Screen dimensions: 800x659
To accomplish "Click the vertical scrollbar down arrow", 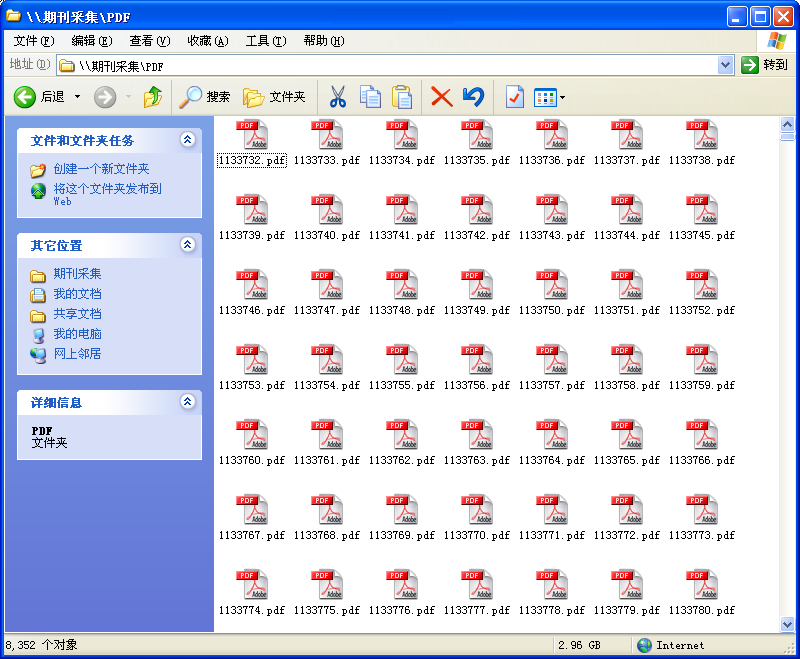I will [x=787, y=624].
